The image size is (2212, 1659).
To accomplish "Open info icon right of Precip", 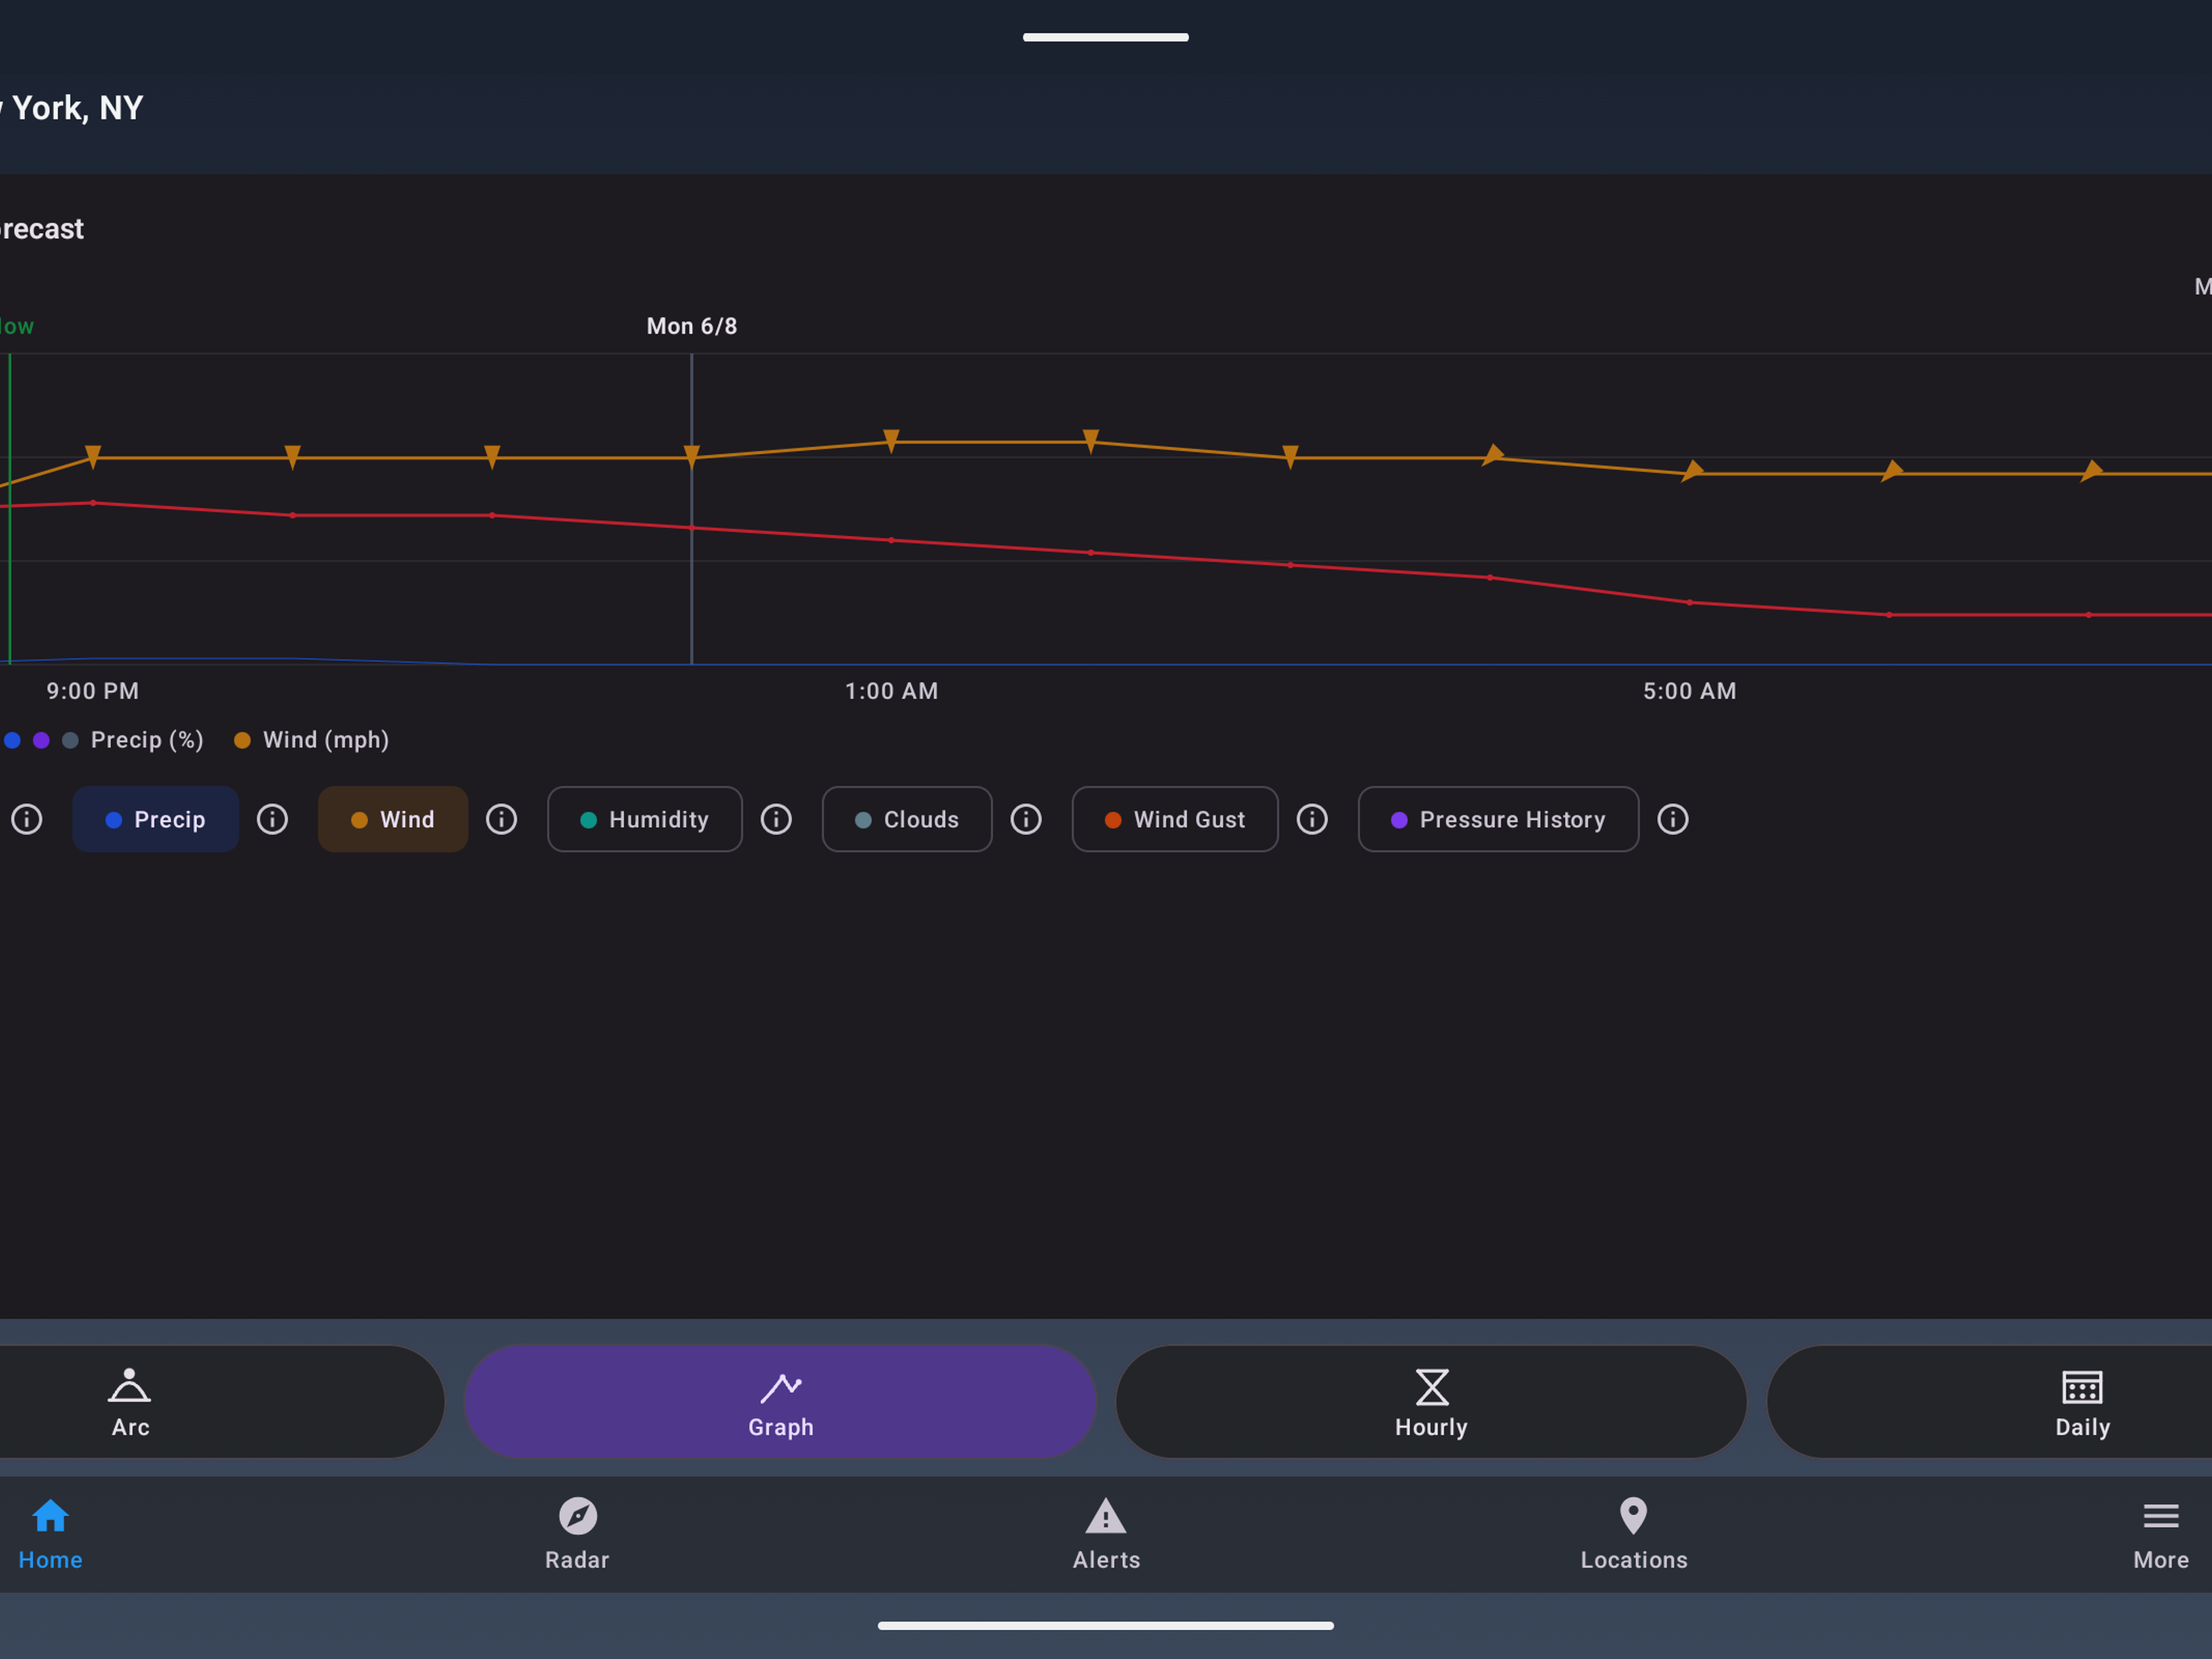I will pyautogui.click(x=272, y=819).
